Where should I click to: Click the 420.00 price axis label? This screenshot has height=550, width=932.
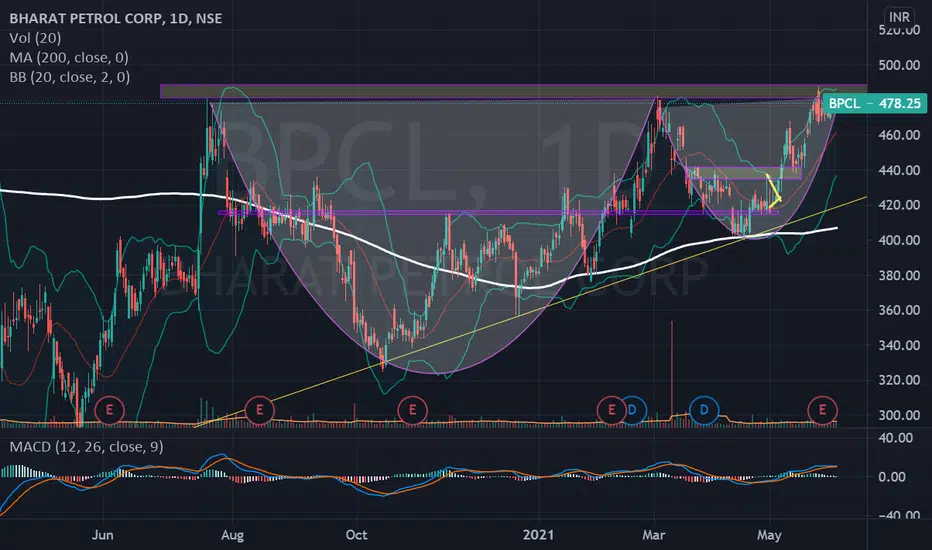click(899, 205)
